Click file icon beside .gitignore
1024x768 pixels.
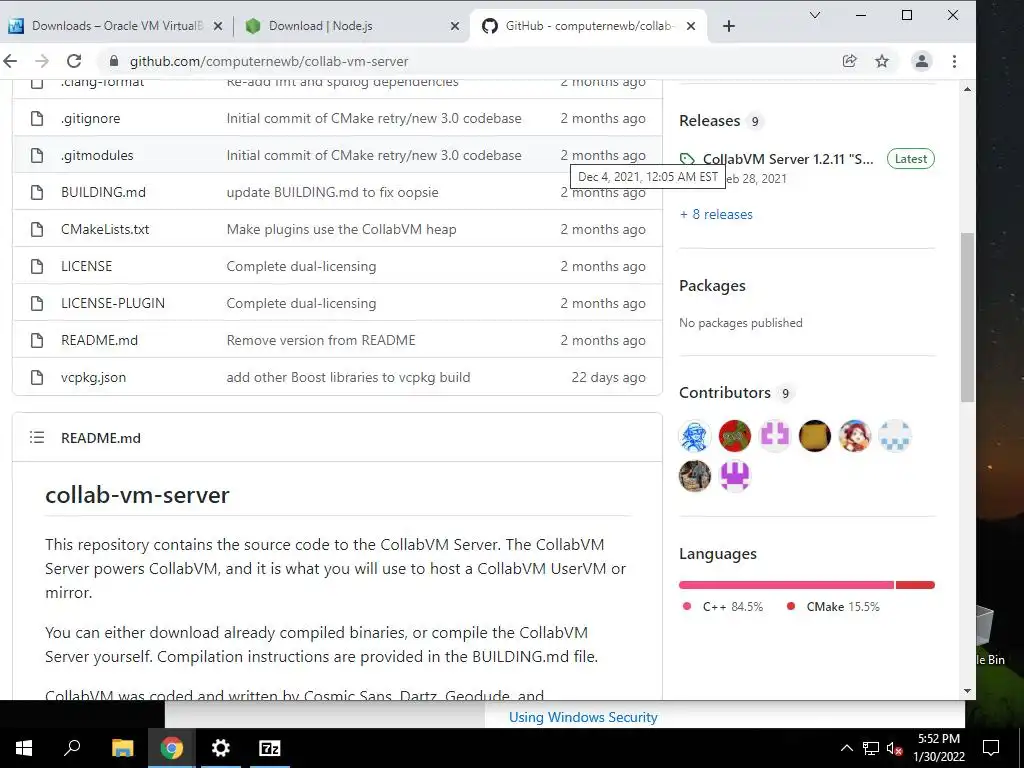pos(37,118)
